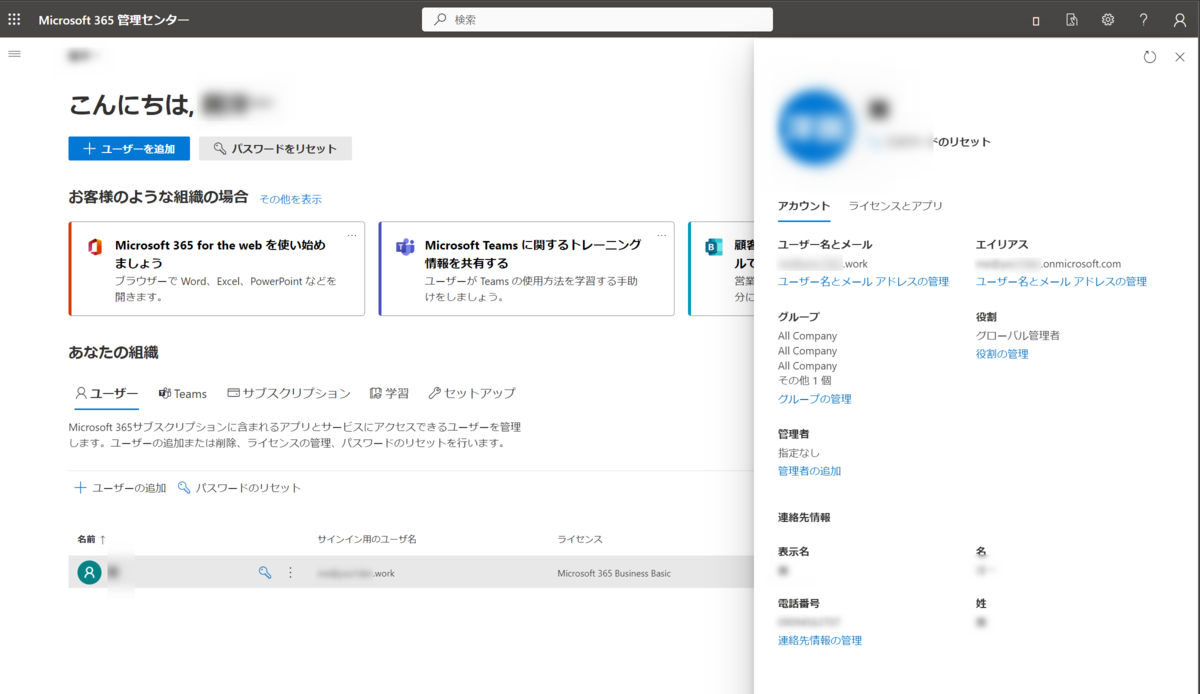Open the グループの管理 link
1200x694 pixels.
815,399
